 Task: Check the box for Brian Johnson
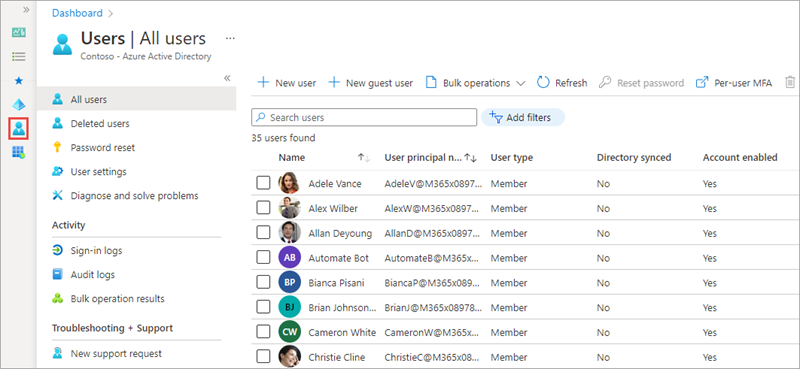coord(263,307)
